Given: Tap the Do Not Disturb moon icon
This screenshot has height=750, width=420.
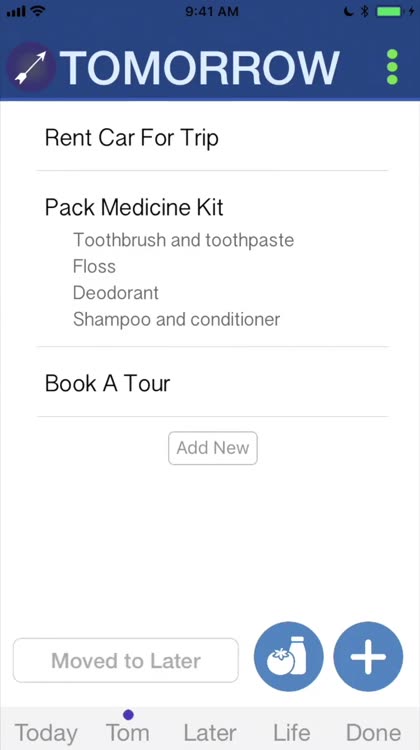Looking at the screenshot, I should (348, 11).
